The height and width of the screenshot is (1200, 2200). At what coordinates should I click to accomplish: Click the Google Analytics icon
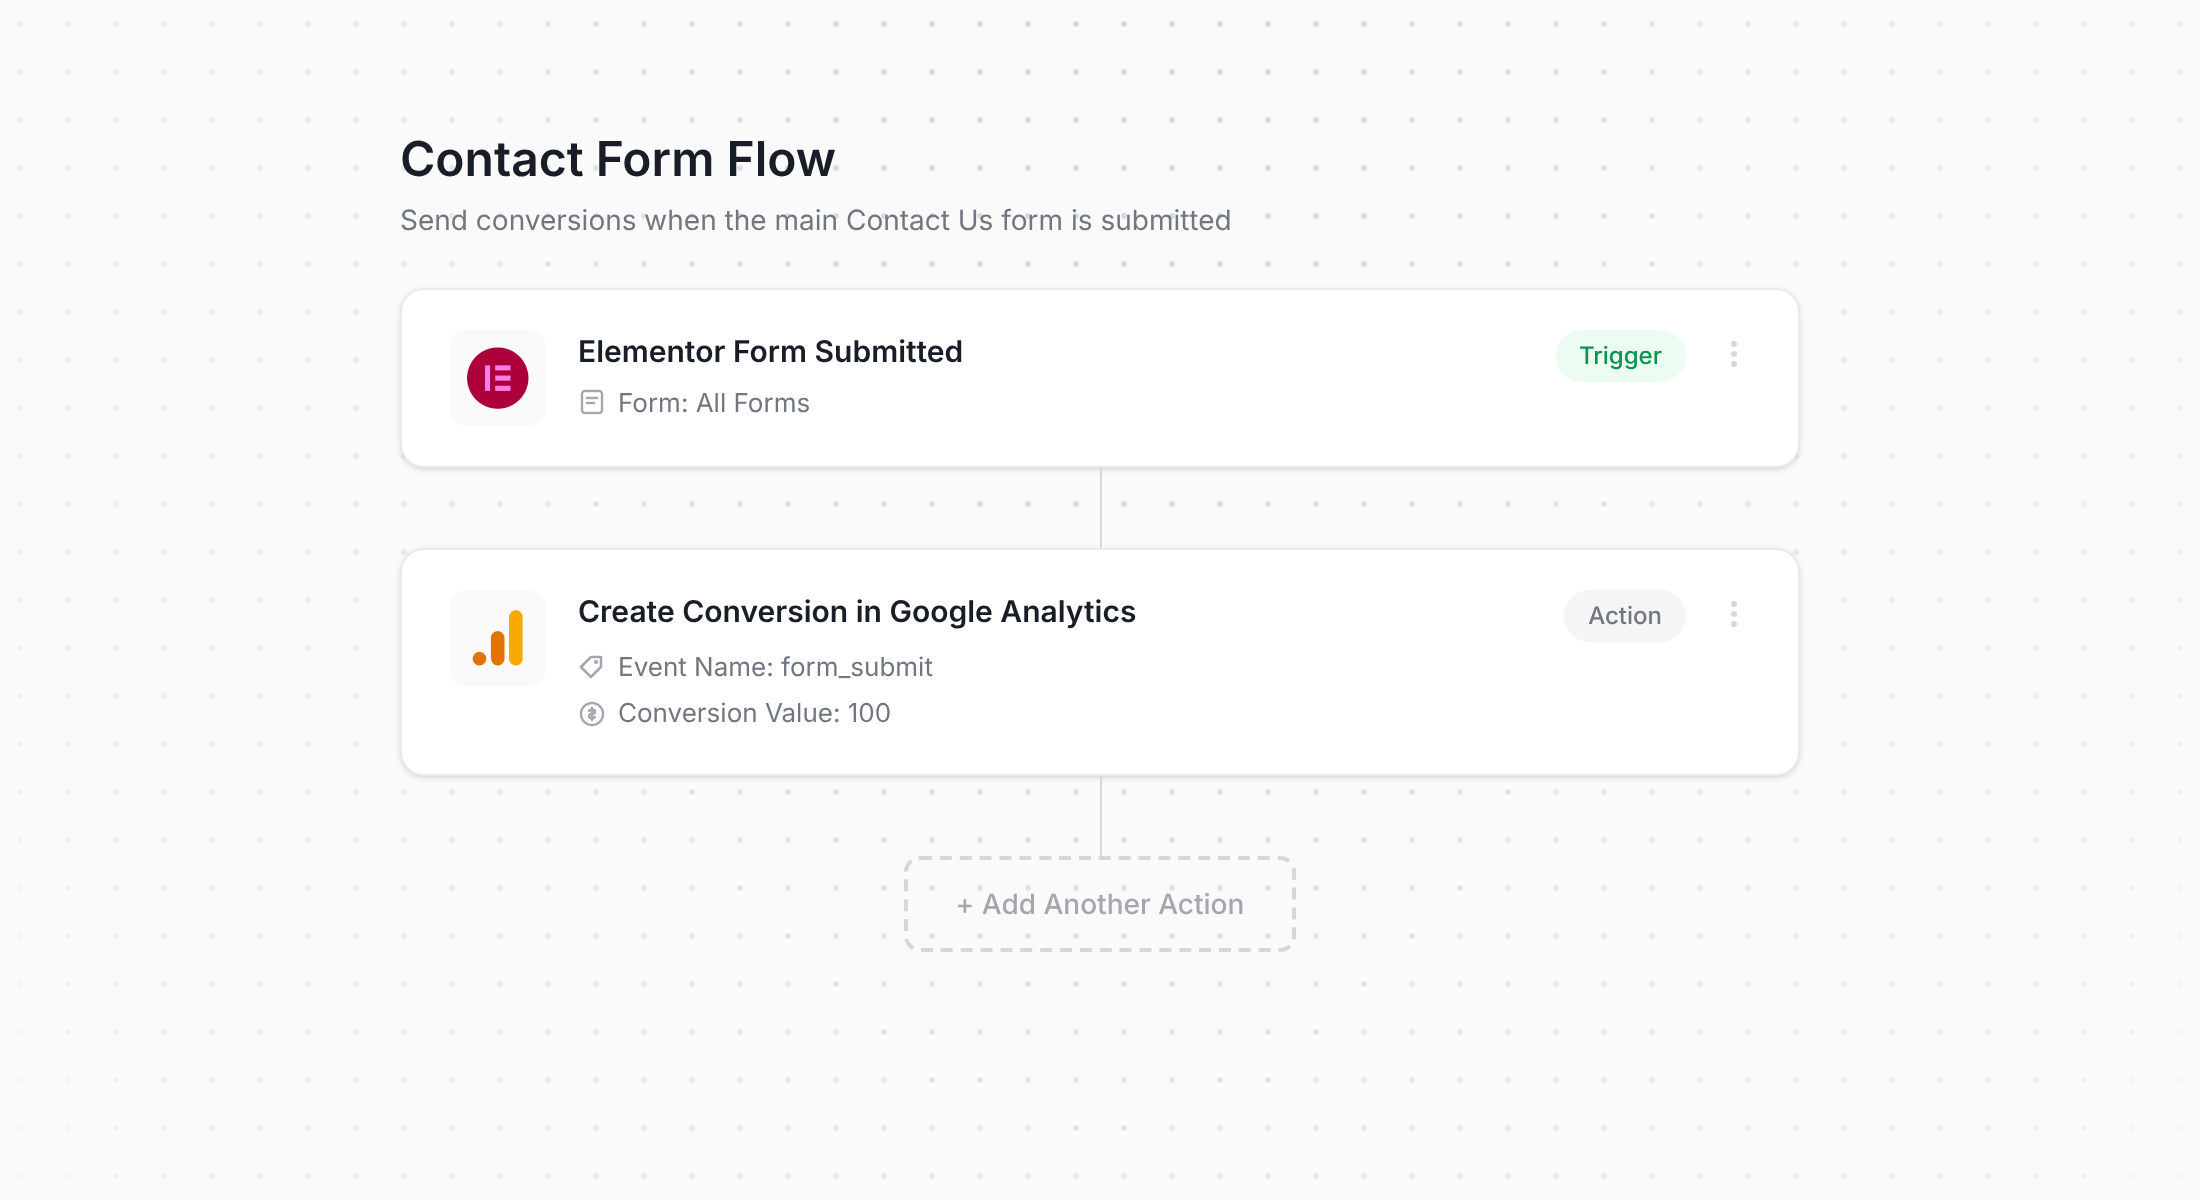point(497,638)
